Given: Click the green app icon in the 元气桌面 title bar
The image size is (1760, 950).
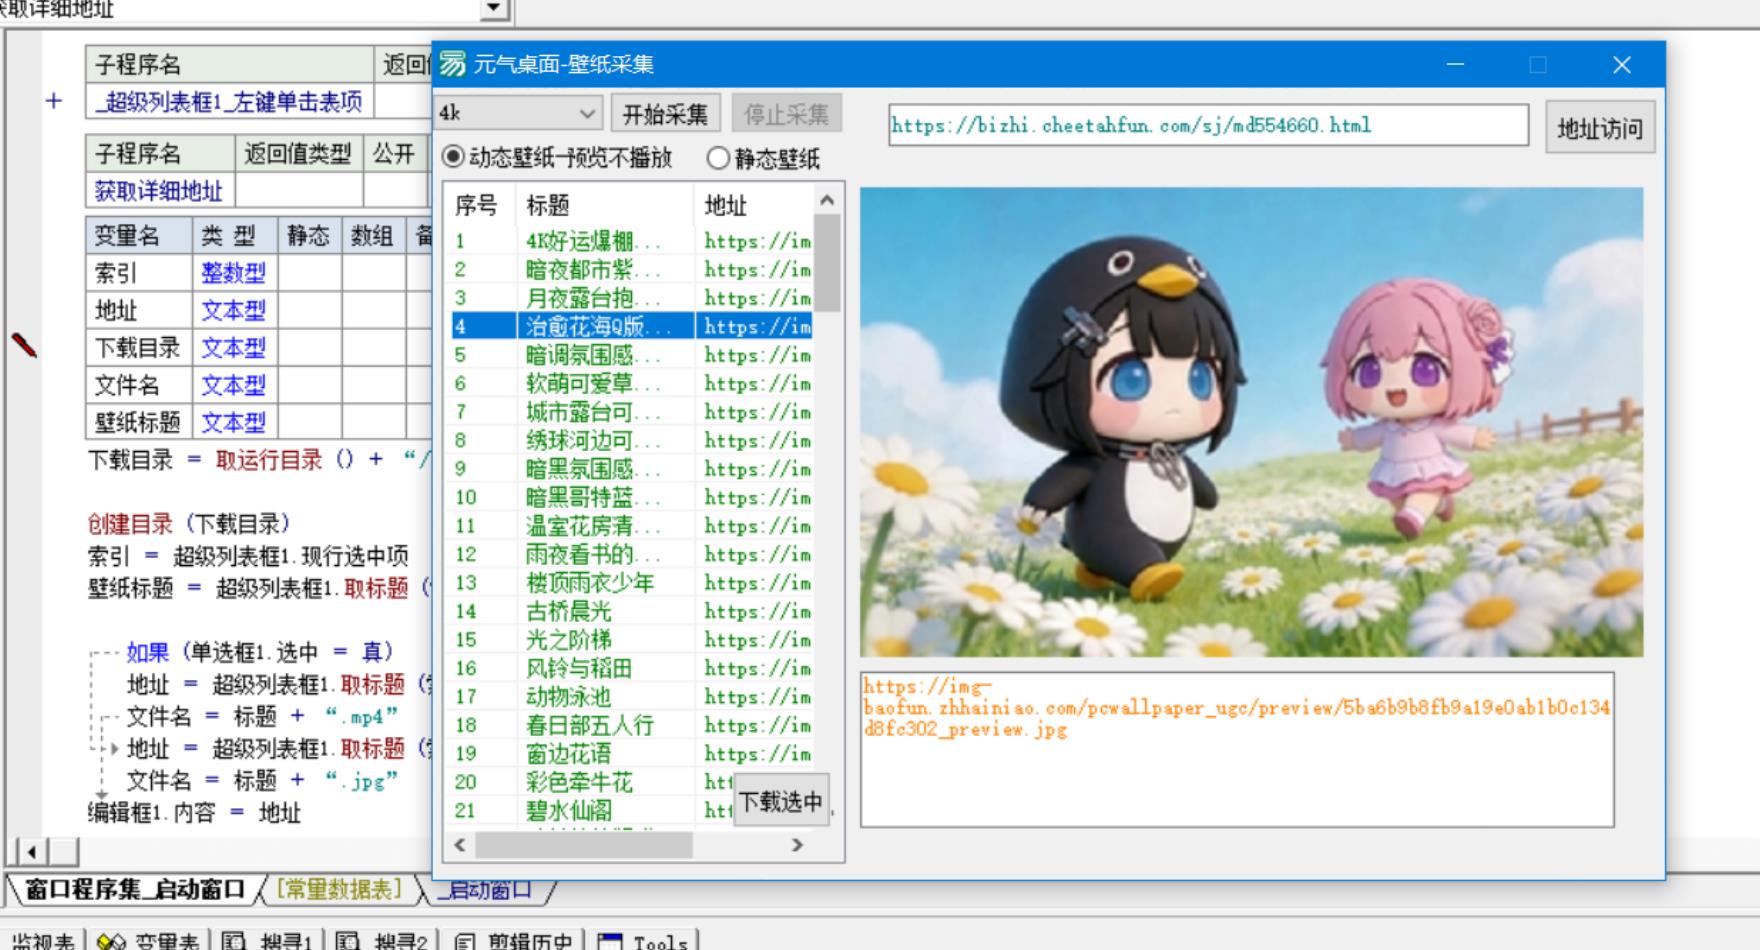Looking at the screenshot, I should (453, 64).
